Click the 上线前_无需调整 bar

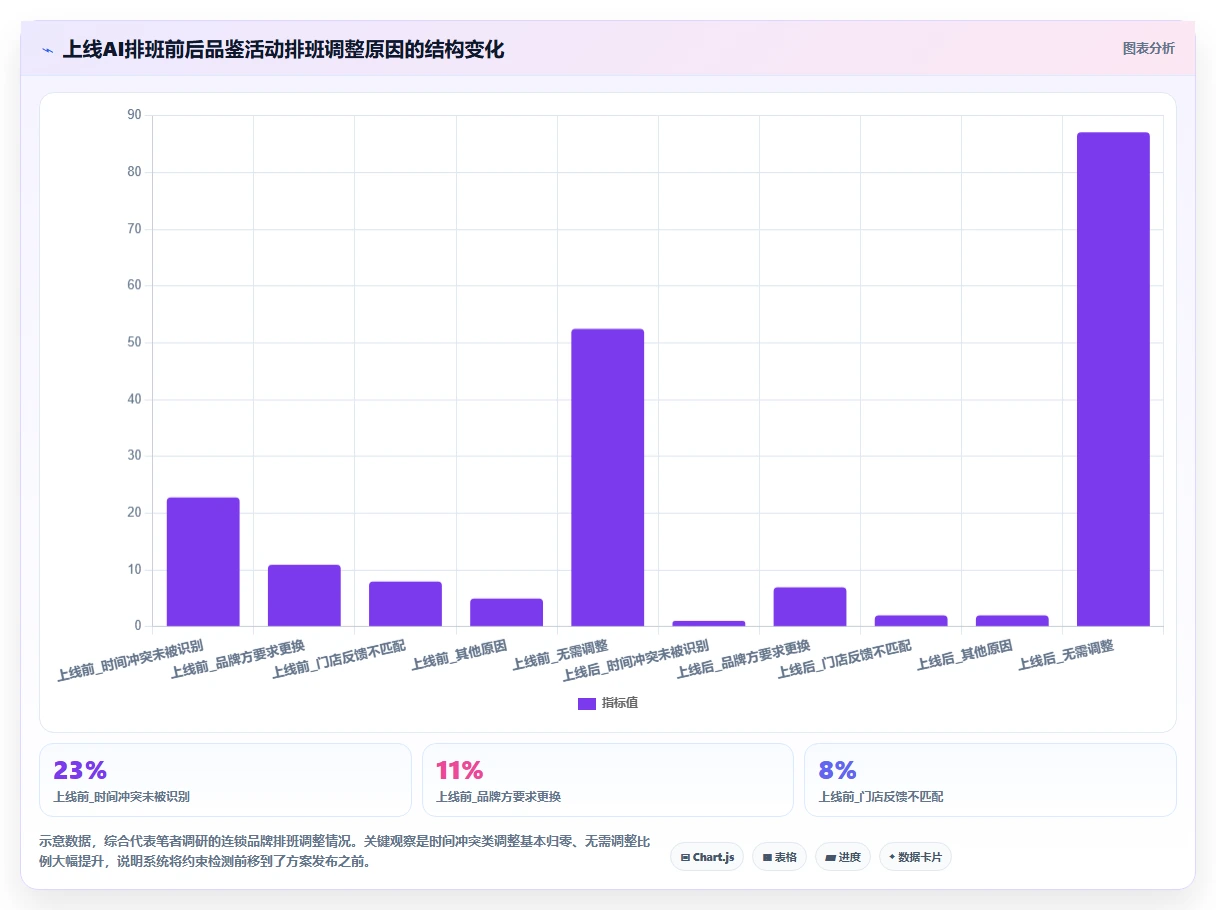click(x=607, y=478)
